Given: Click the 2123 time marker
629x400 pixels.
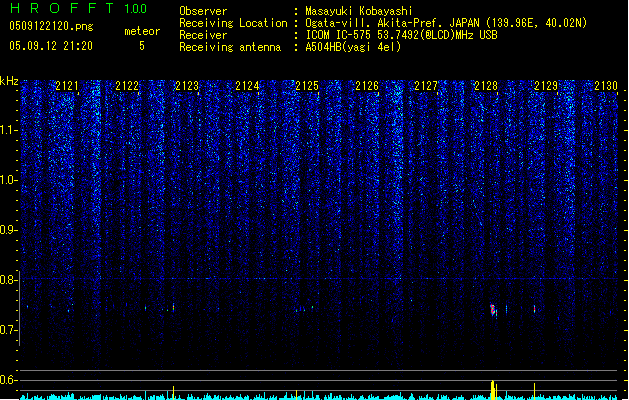Looking at the screenshot, I should (187, 86).
